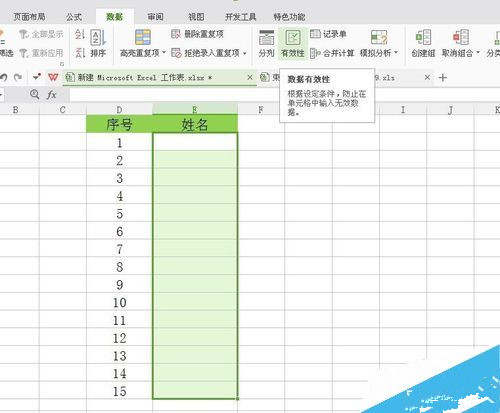The height and width of the screenshot is (413, 500).
Task: Add a new document tab with plus
Action: coord(443,78)
